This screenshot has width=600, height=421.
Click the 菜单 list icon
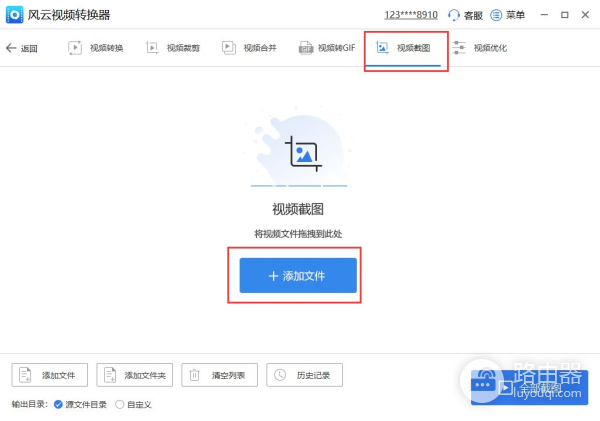(496, 15)
